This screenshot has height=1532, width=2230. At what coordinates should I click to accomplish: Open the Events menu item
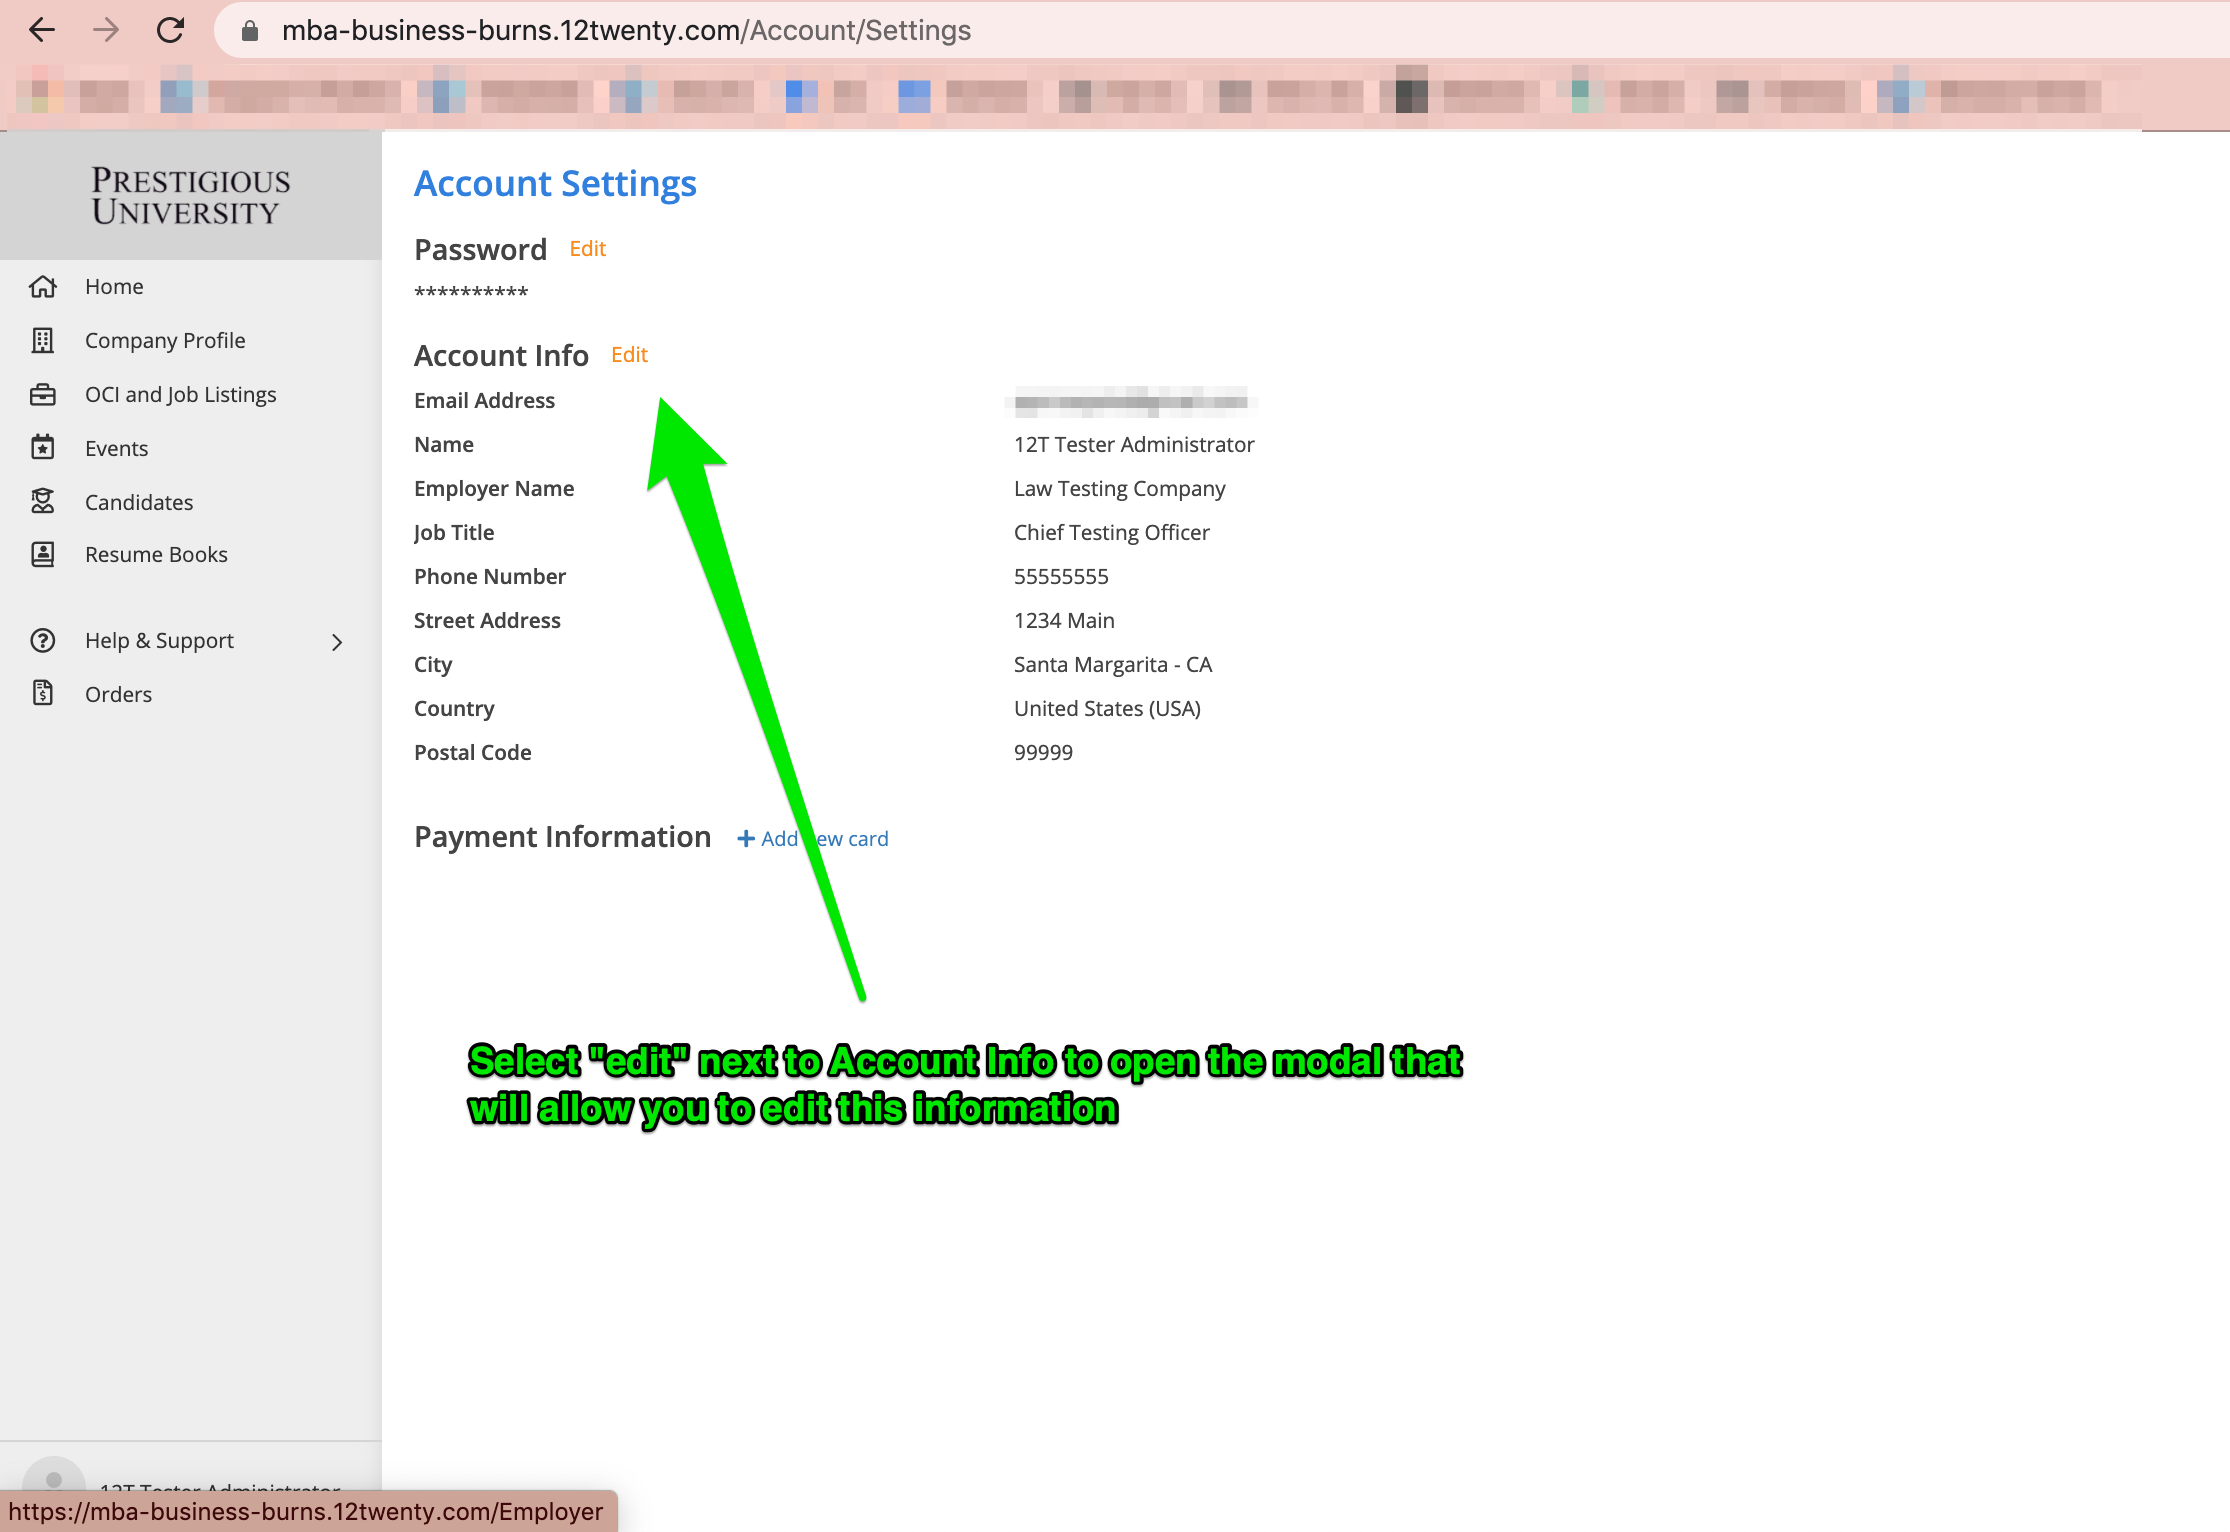coord(116,448)
